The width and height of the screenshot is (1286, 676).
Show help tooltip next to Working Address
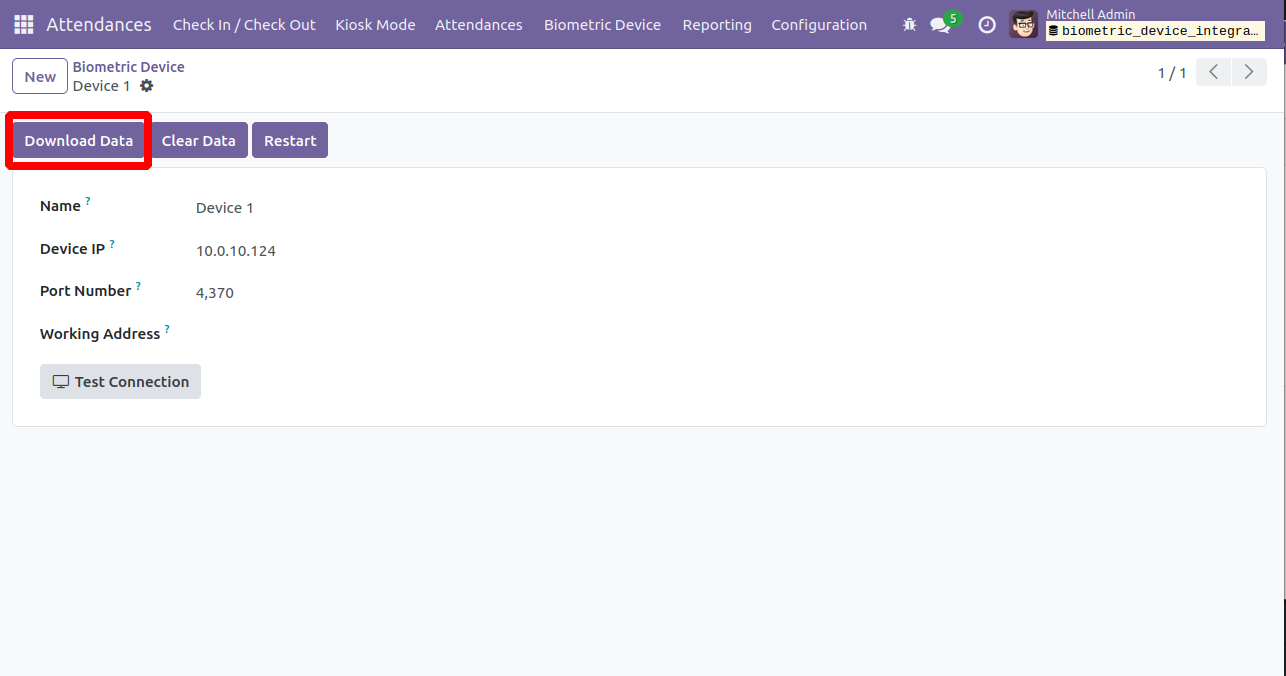167,330
